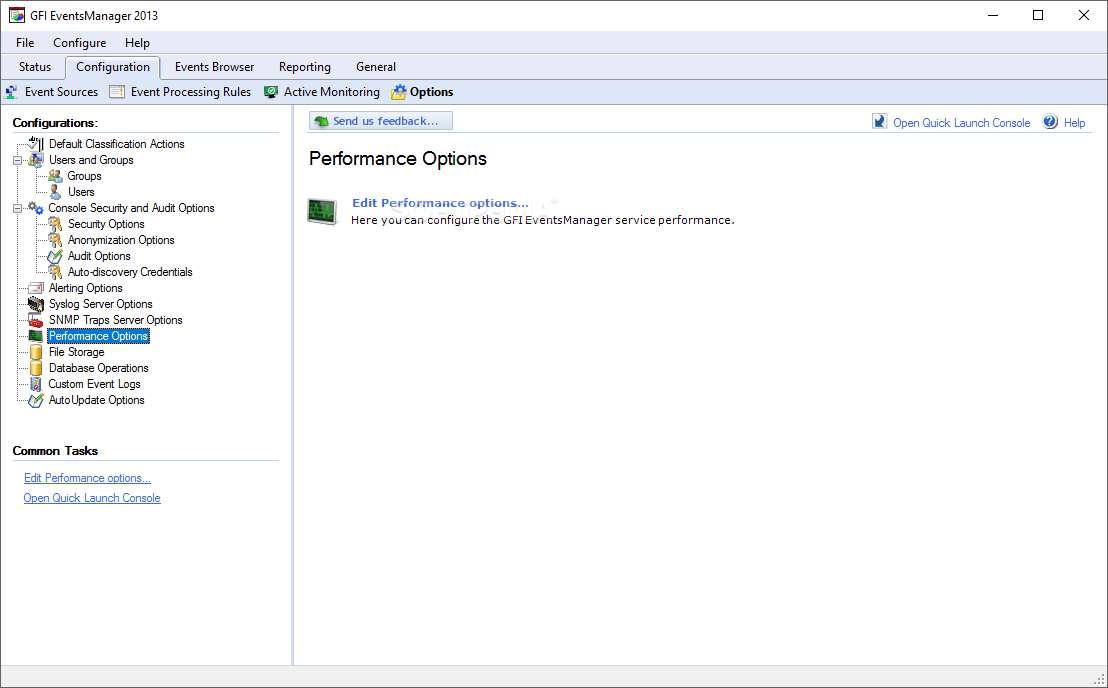Select Anonymization Options in the tree
Image resolution: width=1108 pixels, height=688 pixels.
(121, 240)
